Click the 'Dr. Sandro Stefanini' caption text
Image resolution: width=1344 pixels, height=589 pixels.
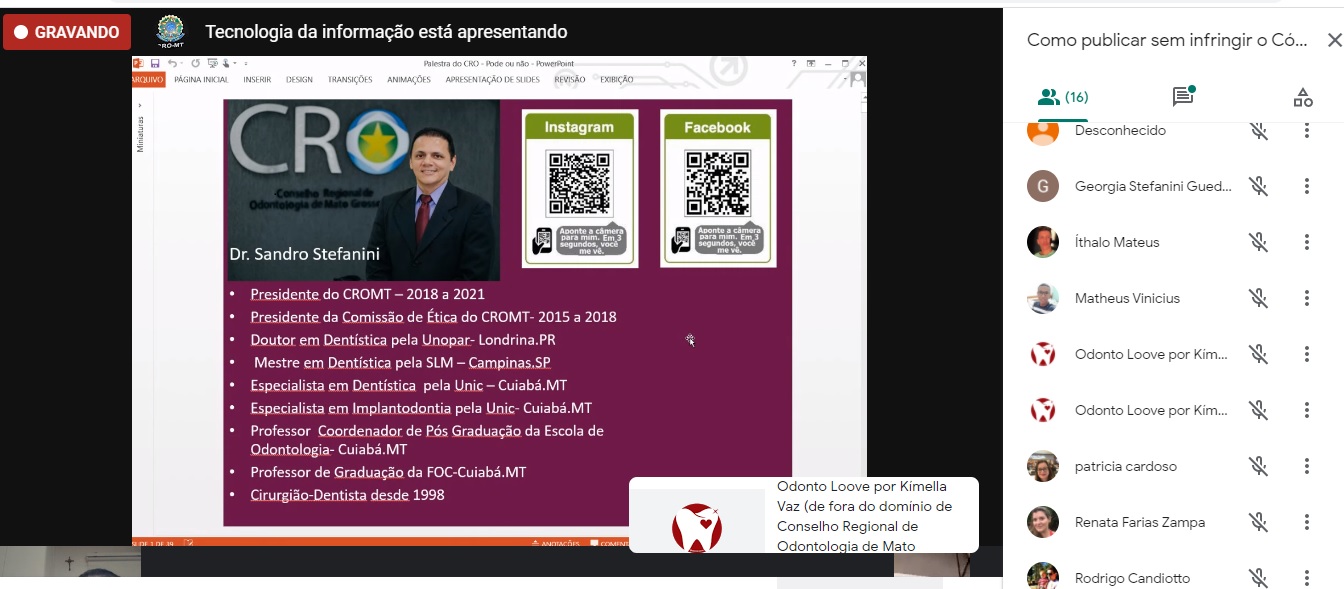[305, 254]
